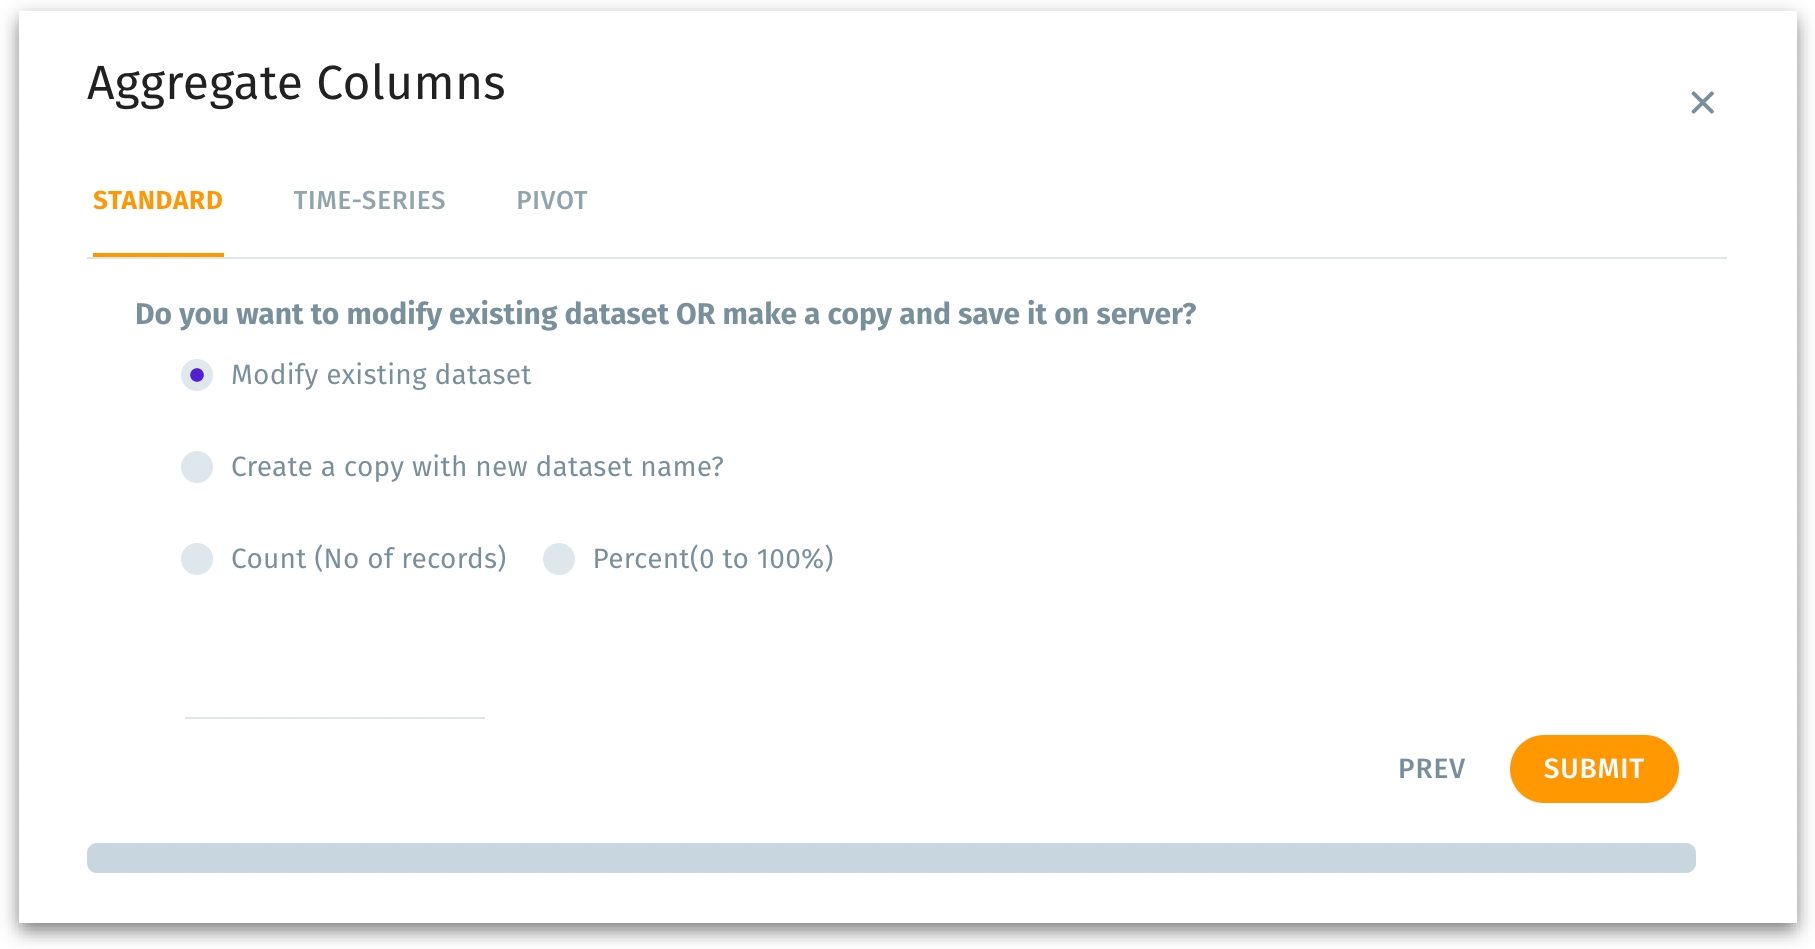Select the STANDARD tab
The height and width of the screenshot is (949, 1815).
click(x=158, y=201)
